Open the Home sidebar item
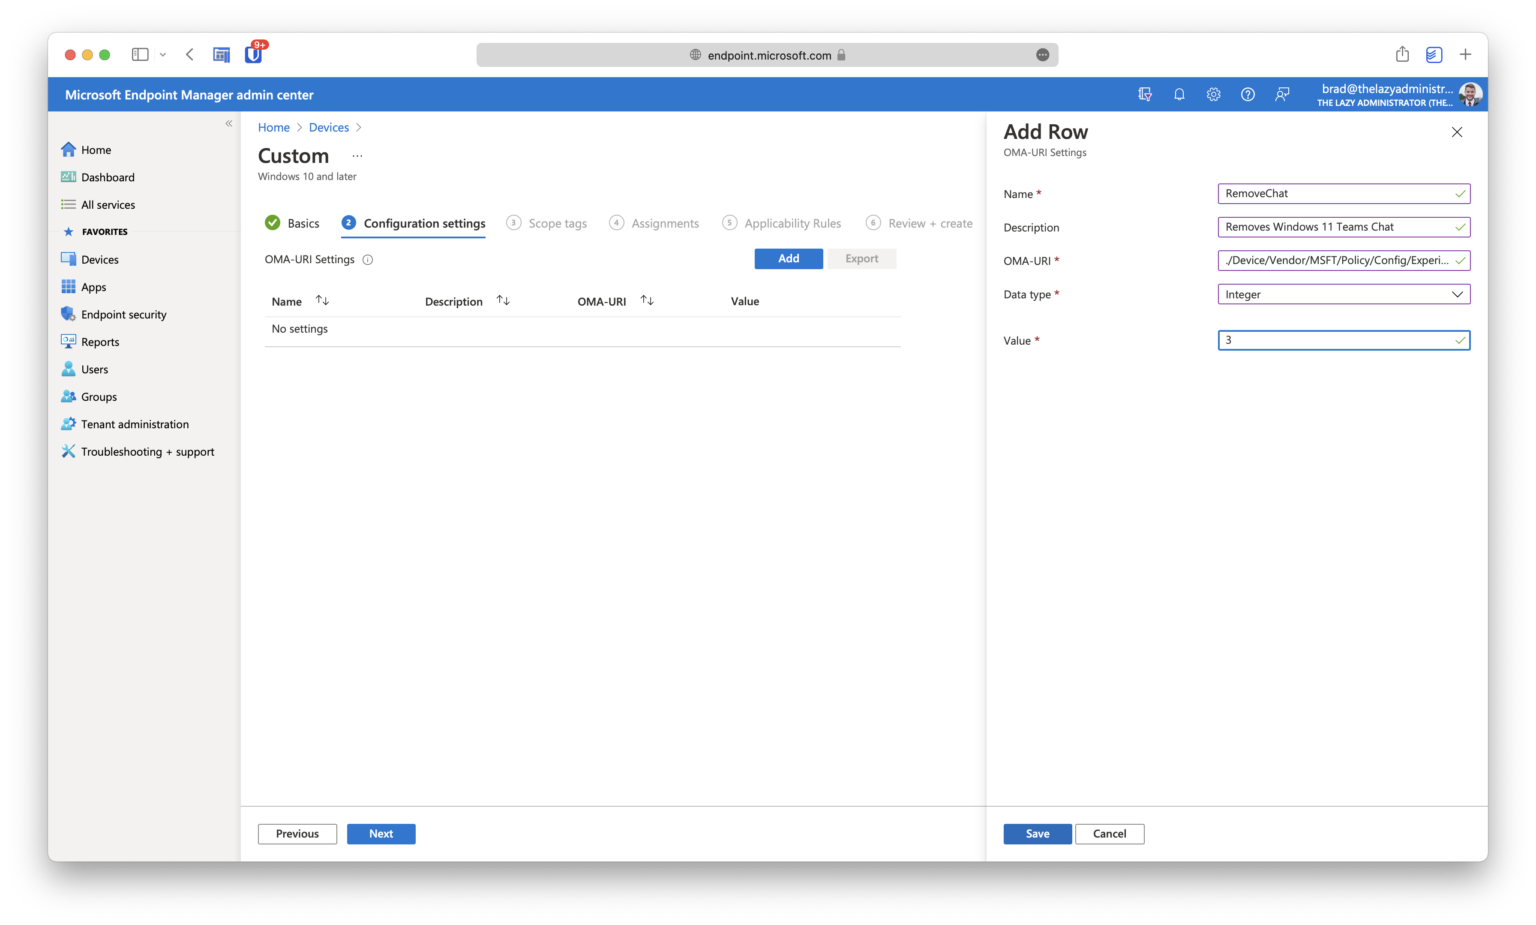 click(86, 150)
